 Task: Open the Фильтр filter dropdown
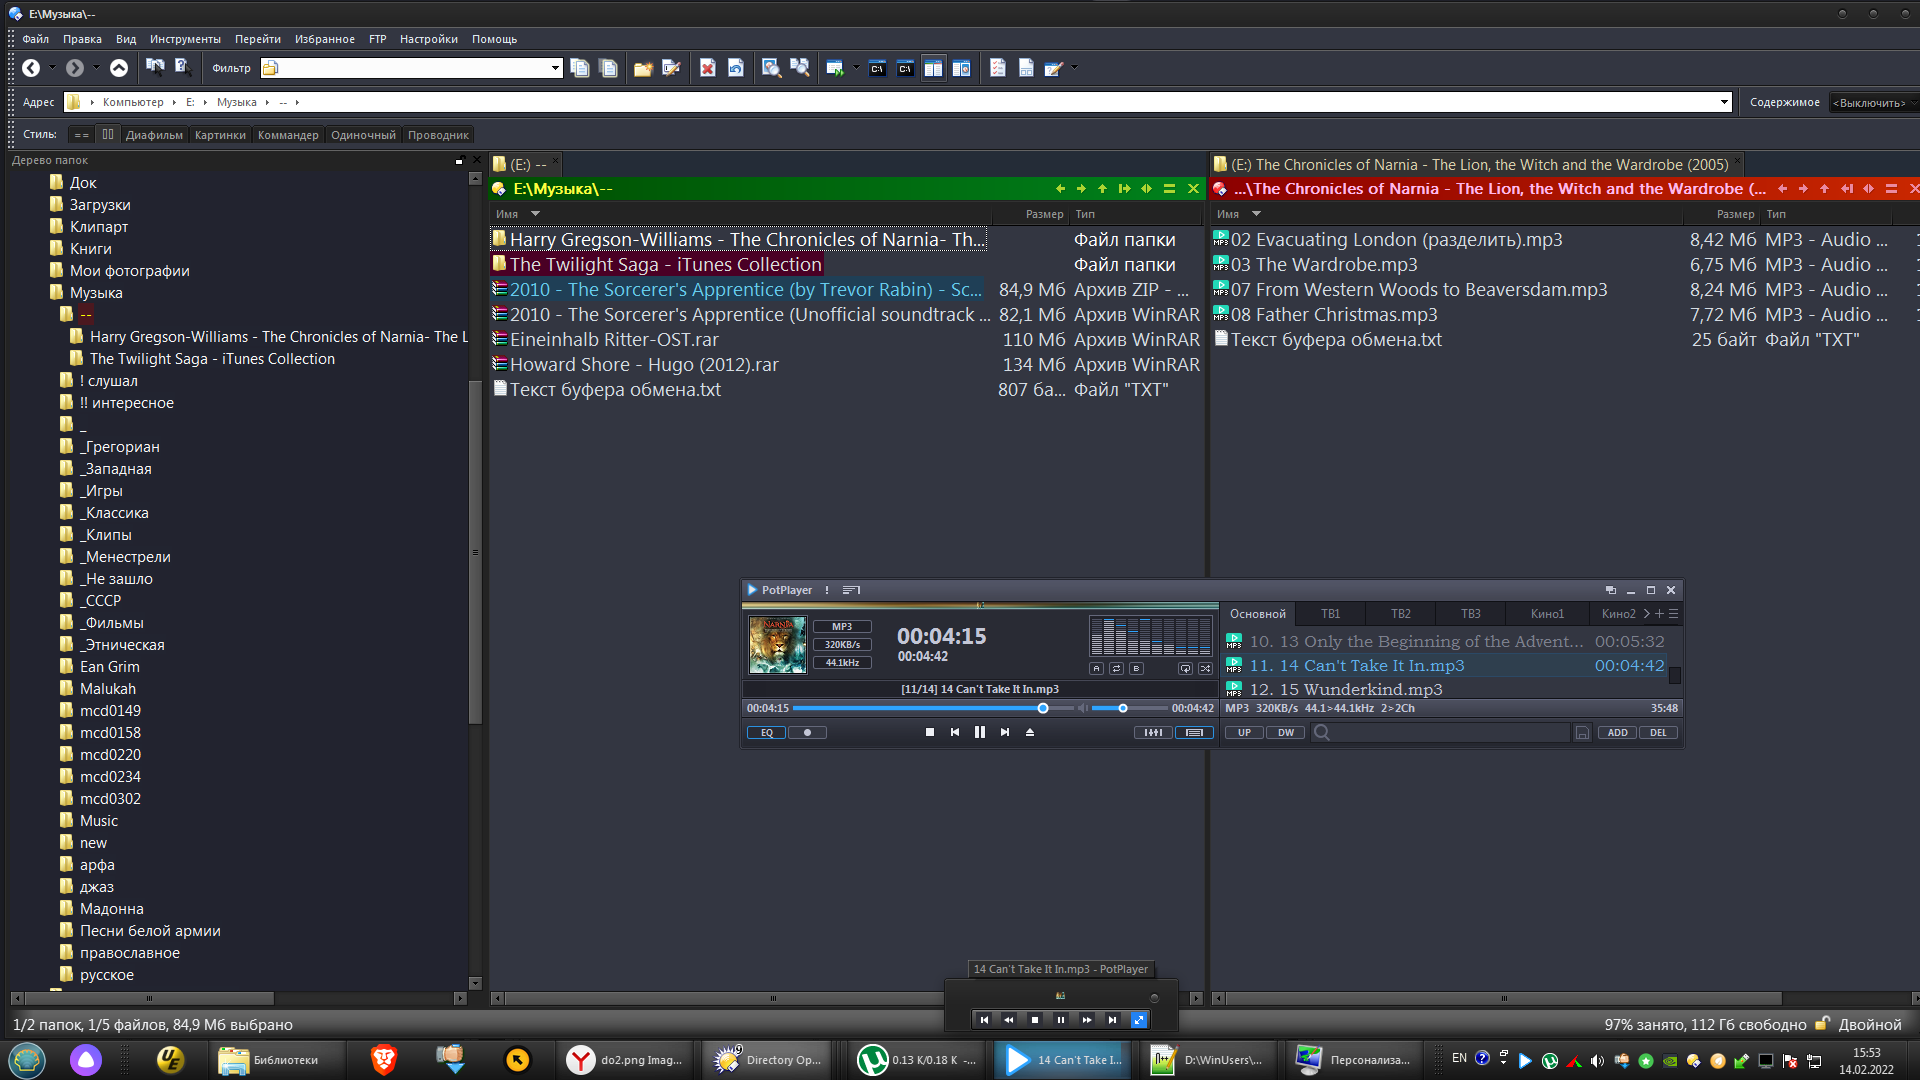click(x=556, y=68)
